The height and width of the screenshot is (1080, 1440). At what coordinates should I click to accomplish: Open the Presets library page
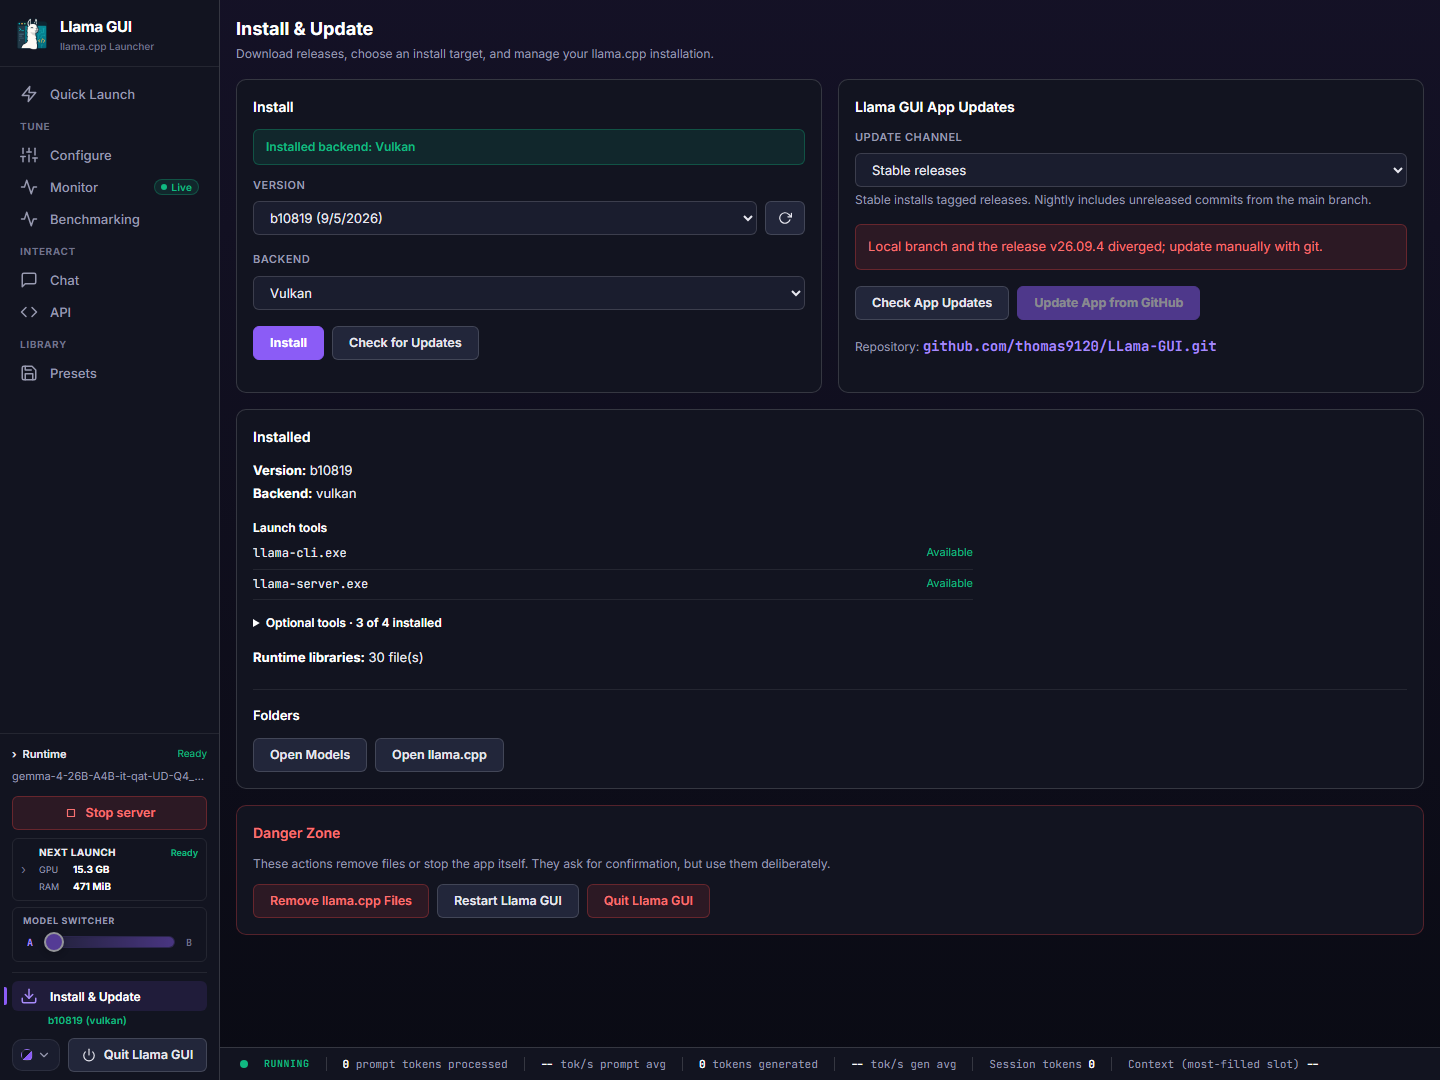(x=110, y=373)
